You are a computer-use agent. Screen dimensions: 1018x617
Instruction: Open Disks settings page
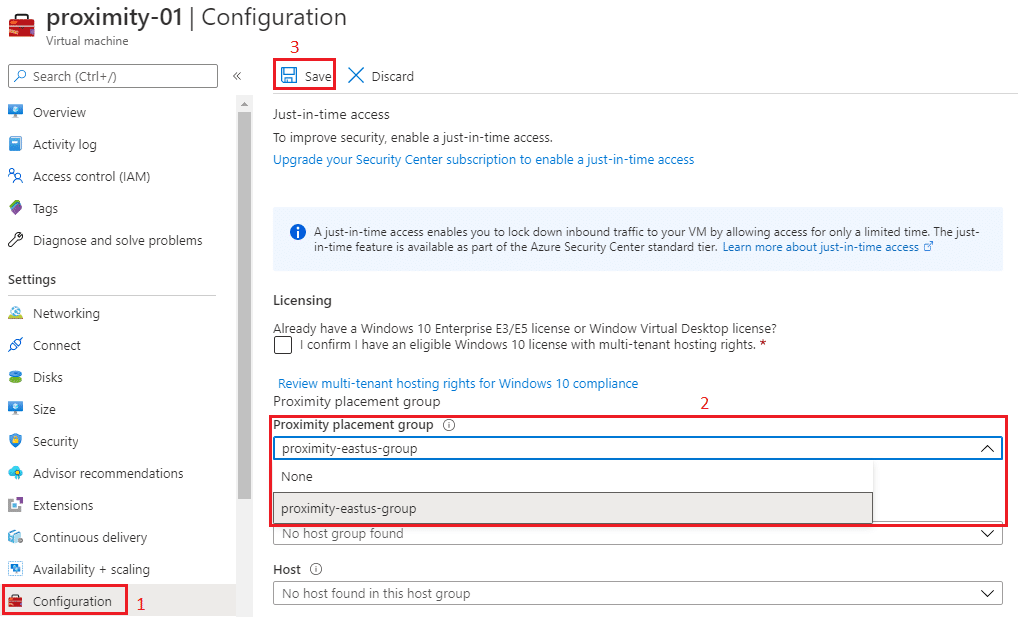click(48, 377)
